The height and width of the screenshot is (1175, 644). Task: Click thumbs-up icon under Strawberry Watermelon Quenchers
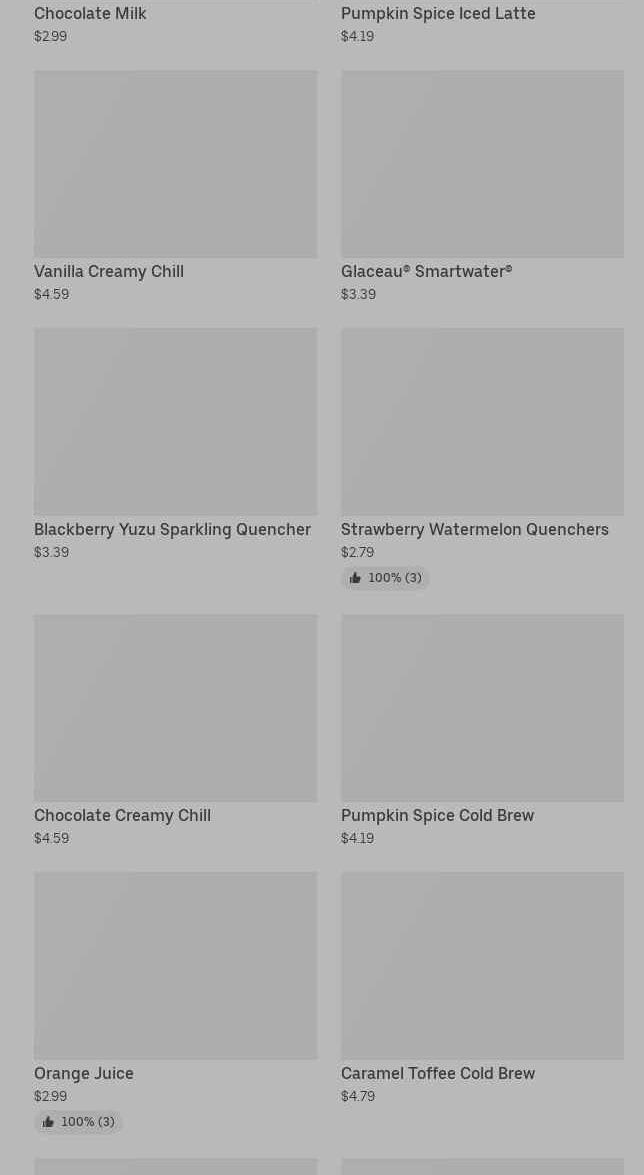click(x=355, y=578)
